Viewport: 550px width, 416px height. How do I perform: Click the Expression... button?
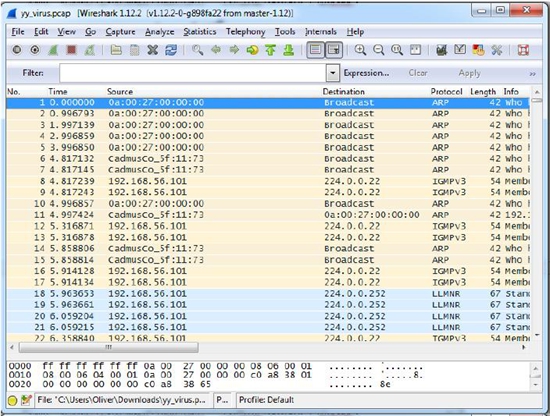click(366, 73)
